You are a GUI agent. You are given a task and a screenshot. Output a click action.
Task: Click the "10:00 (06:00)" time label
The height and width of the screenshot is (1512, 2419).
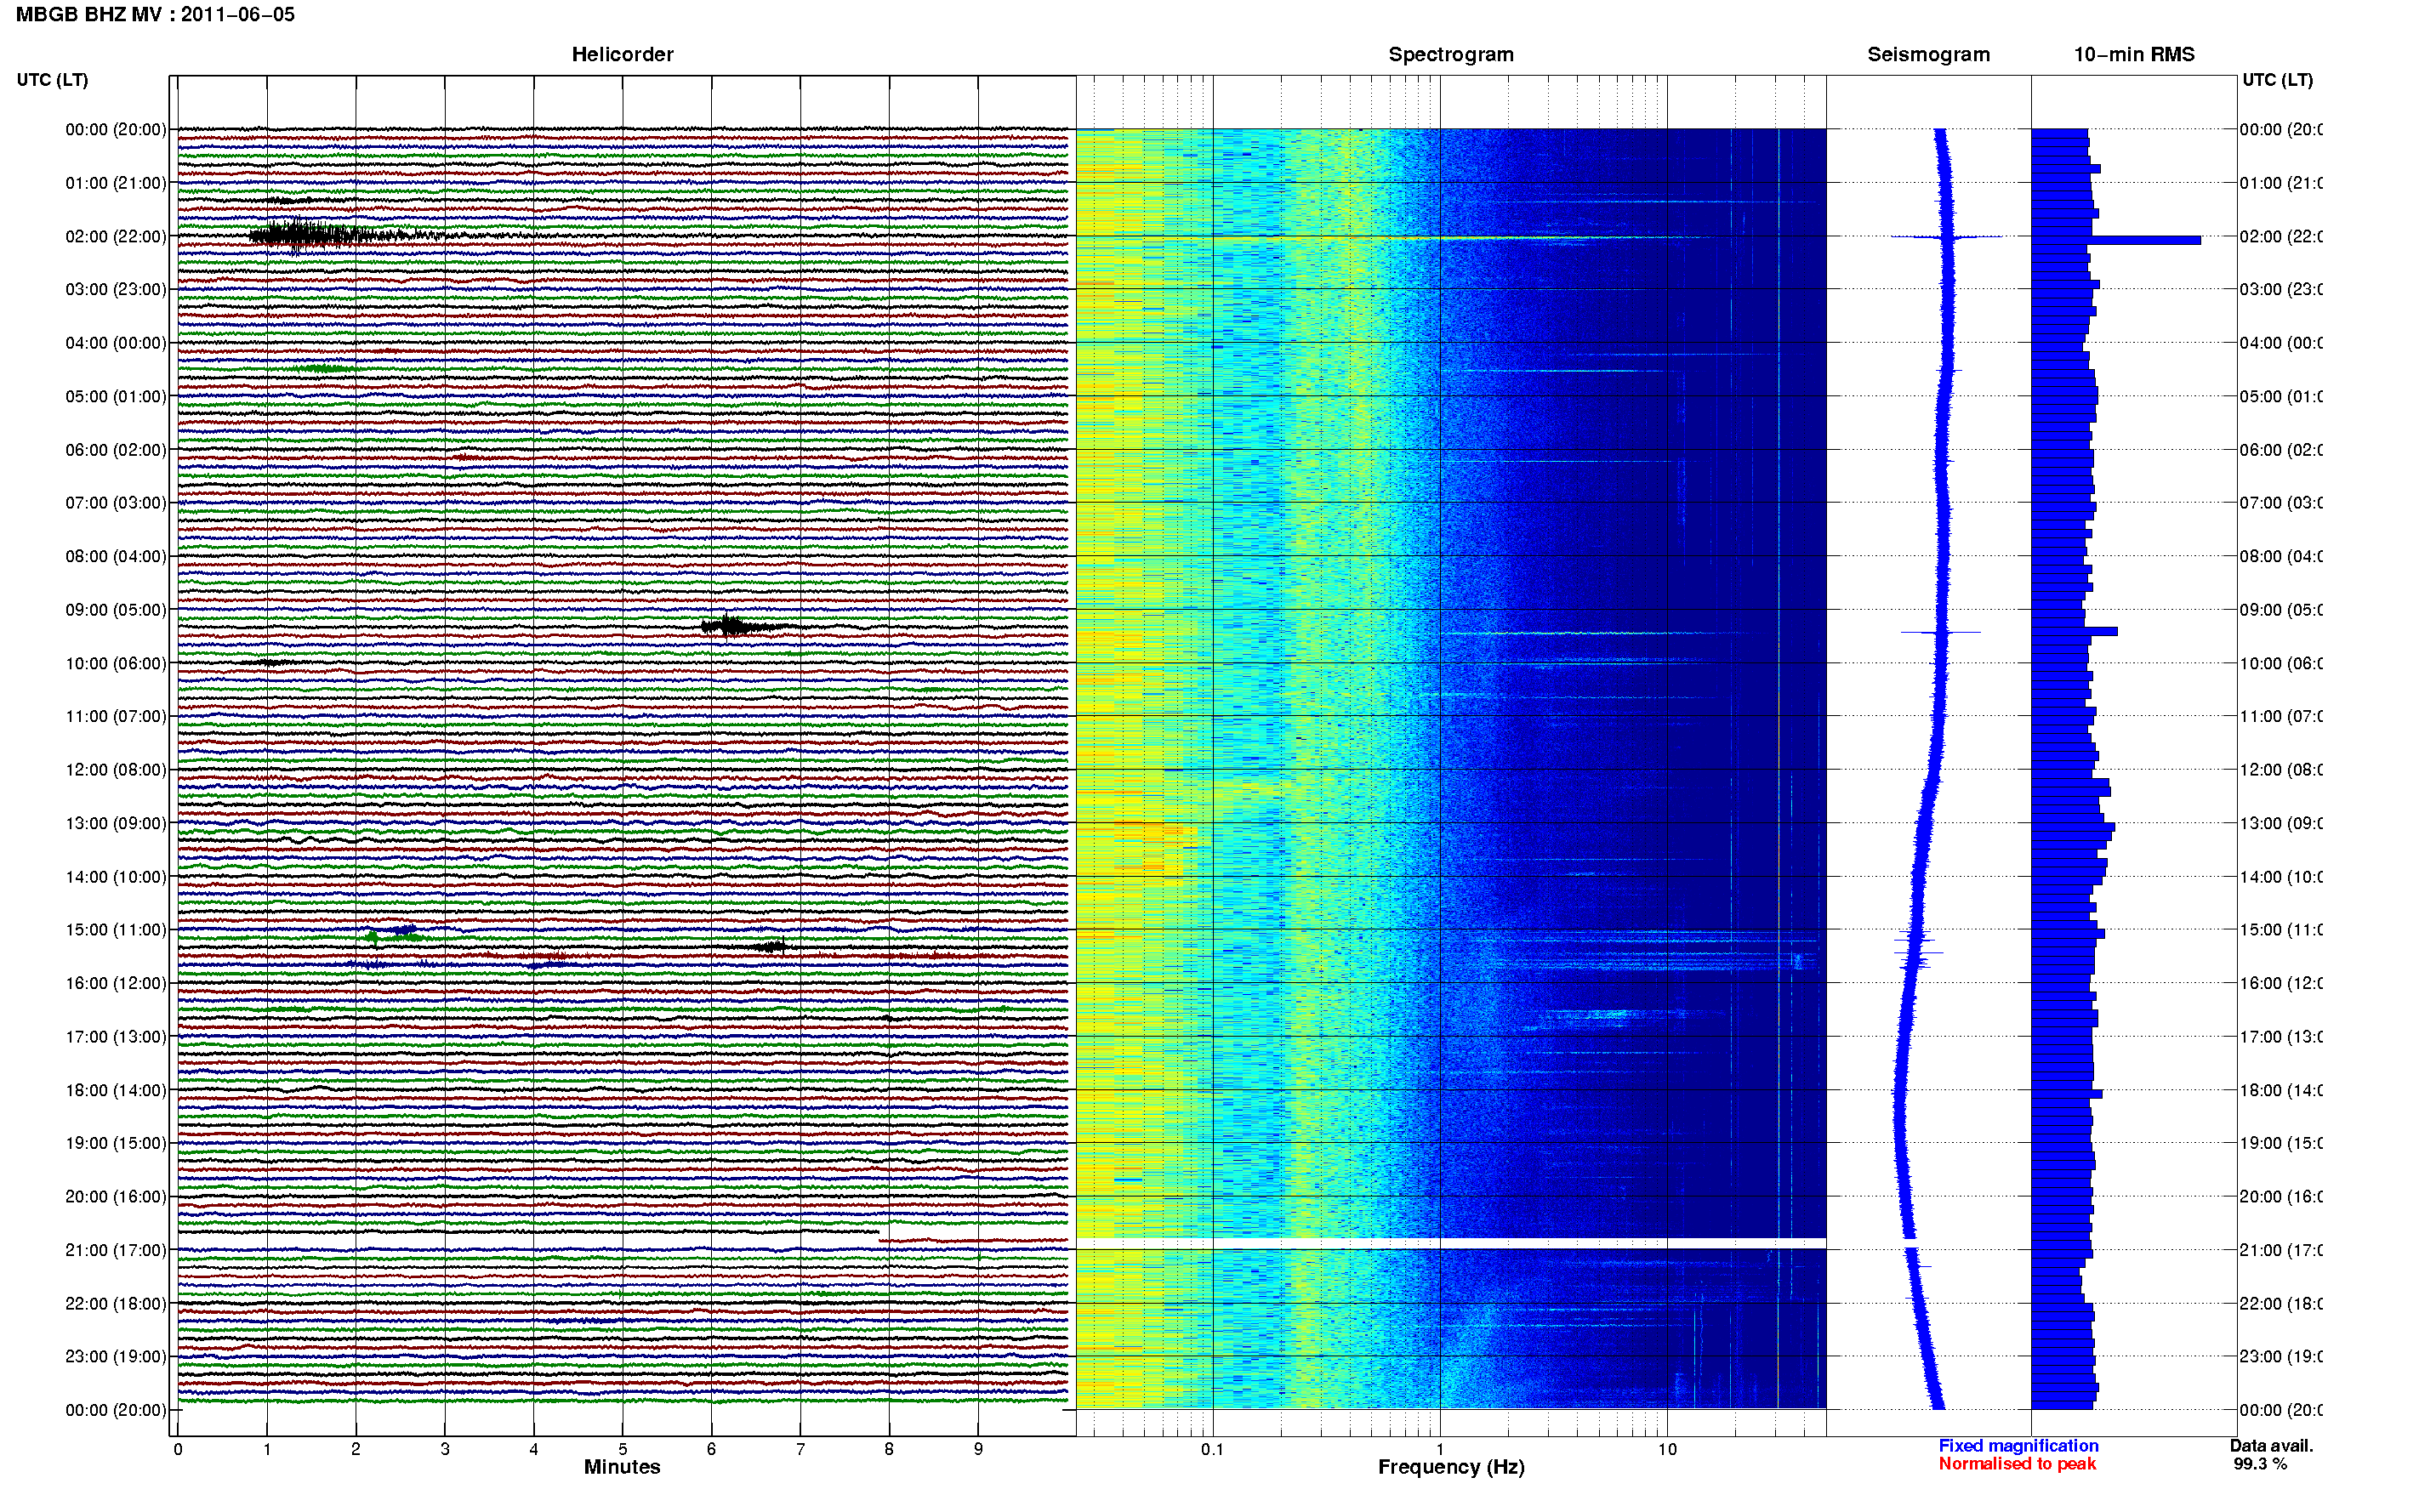[116, 663]
